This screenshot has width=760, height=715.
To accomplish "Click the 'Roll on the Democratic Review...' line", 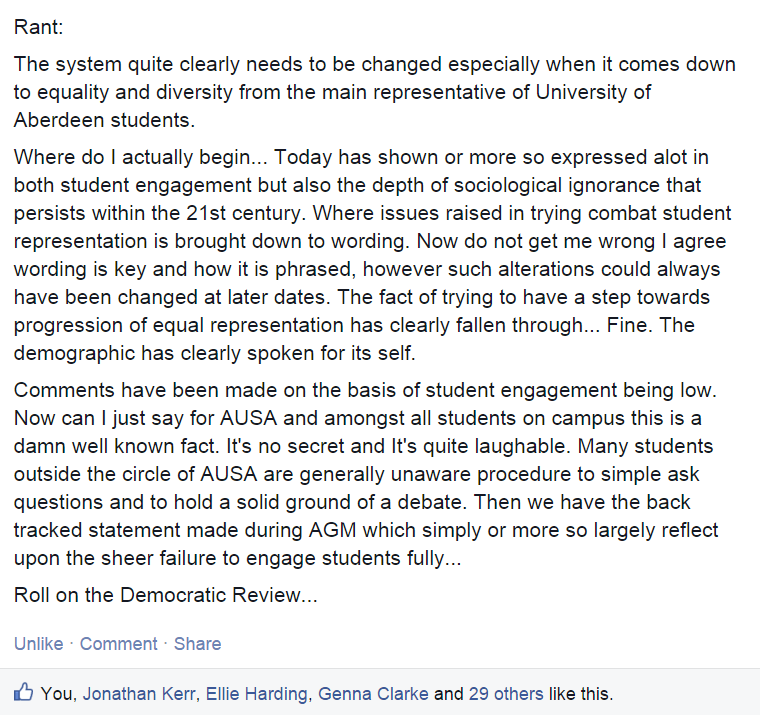I will tap(166, 595).
